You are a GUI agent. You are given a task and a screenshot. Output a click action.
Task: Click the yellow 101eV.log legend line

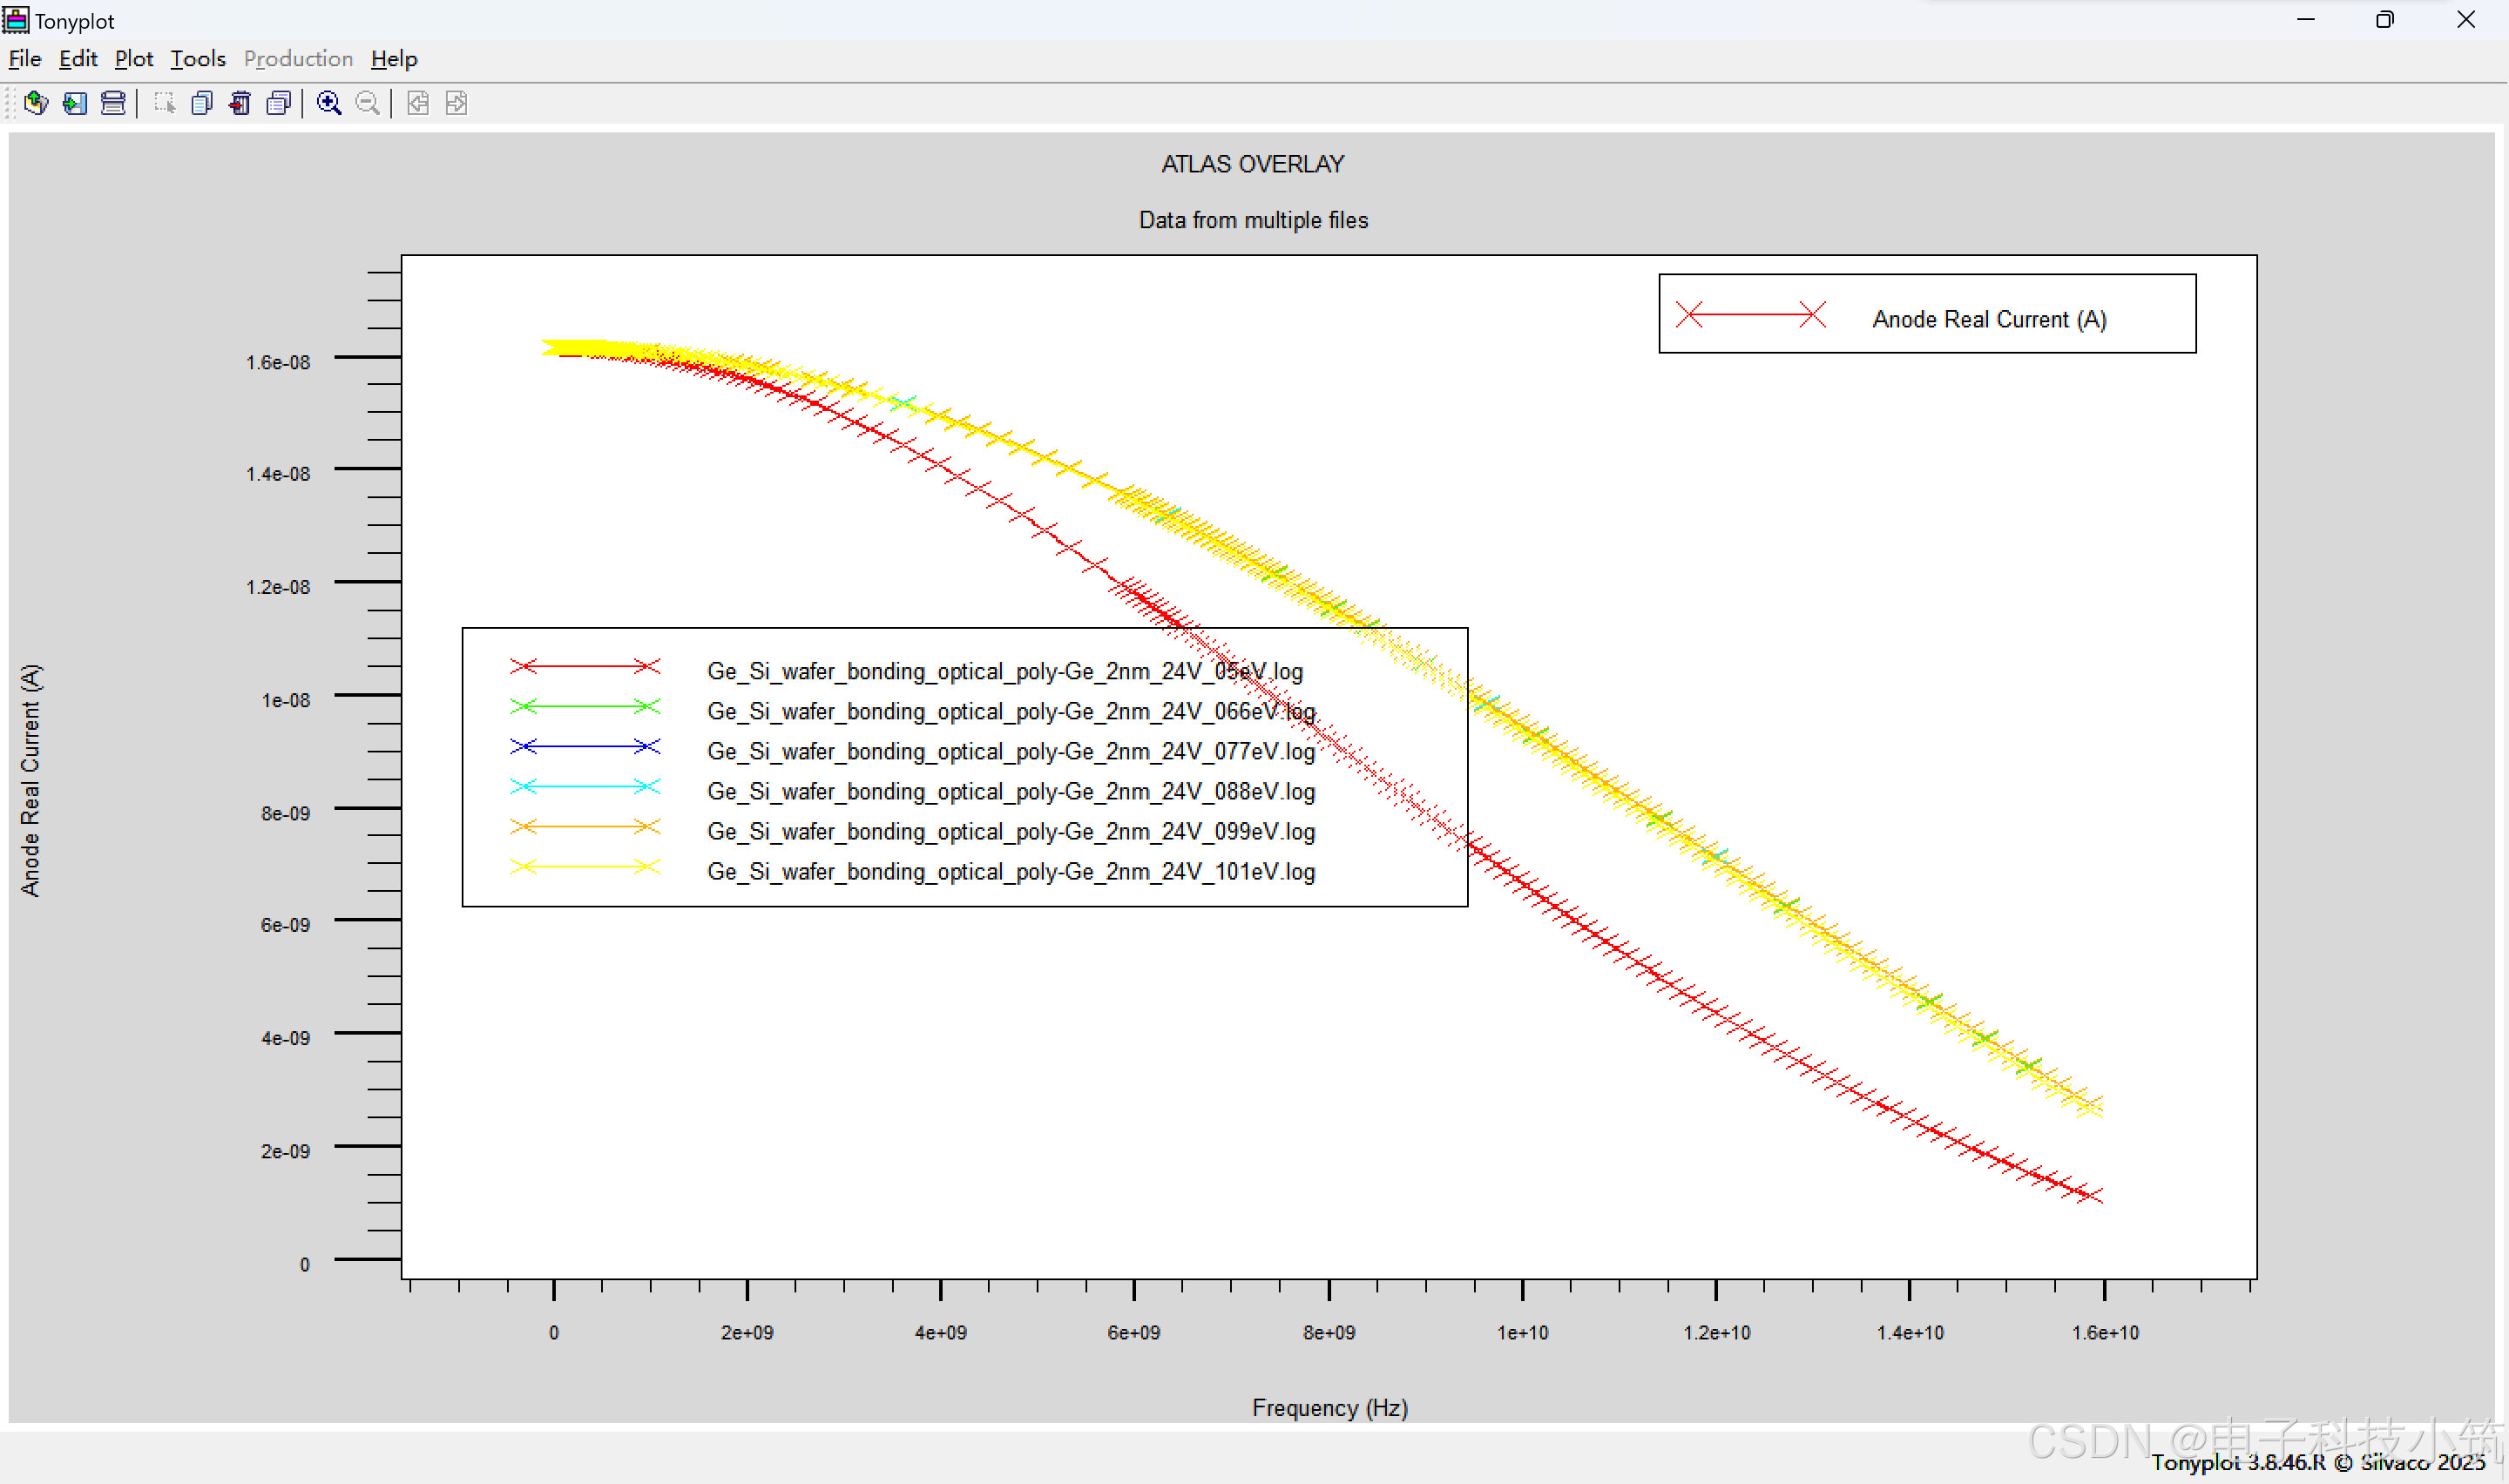(x=585, y=867)
